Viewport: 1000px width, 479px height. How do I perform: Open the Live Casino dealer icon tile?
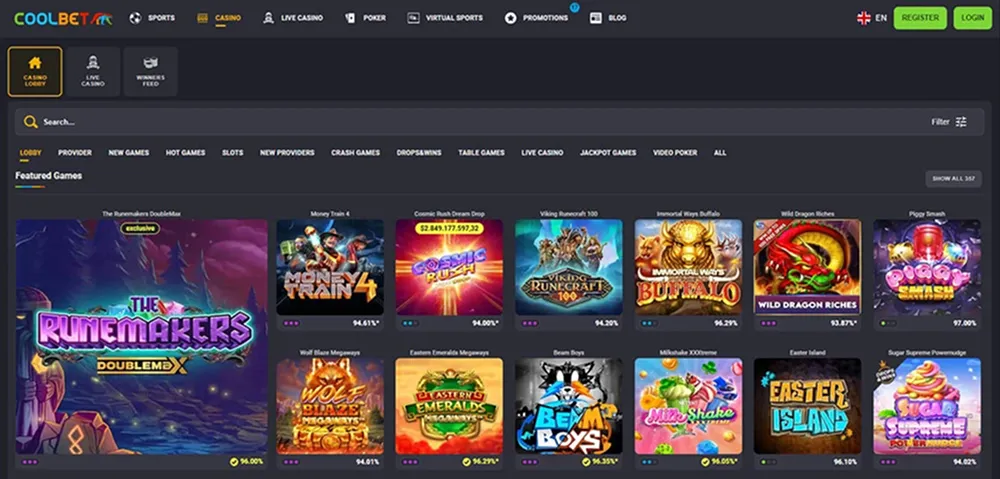pyautogui.click(x=93, y=63)
